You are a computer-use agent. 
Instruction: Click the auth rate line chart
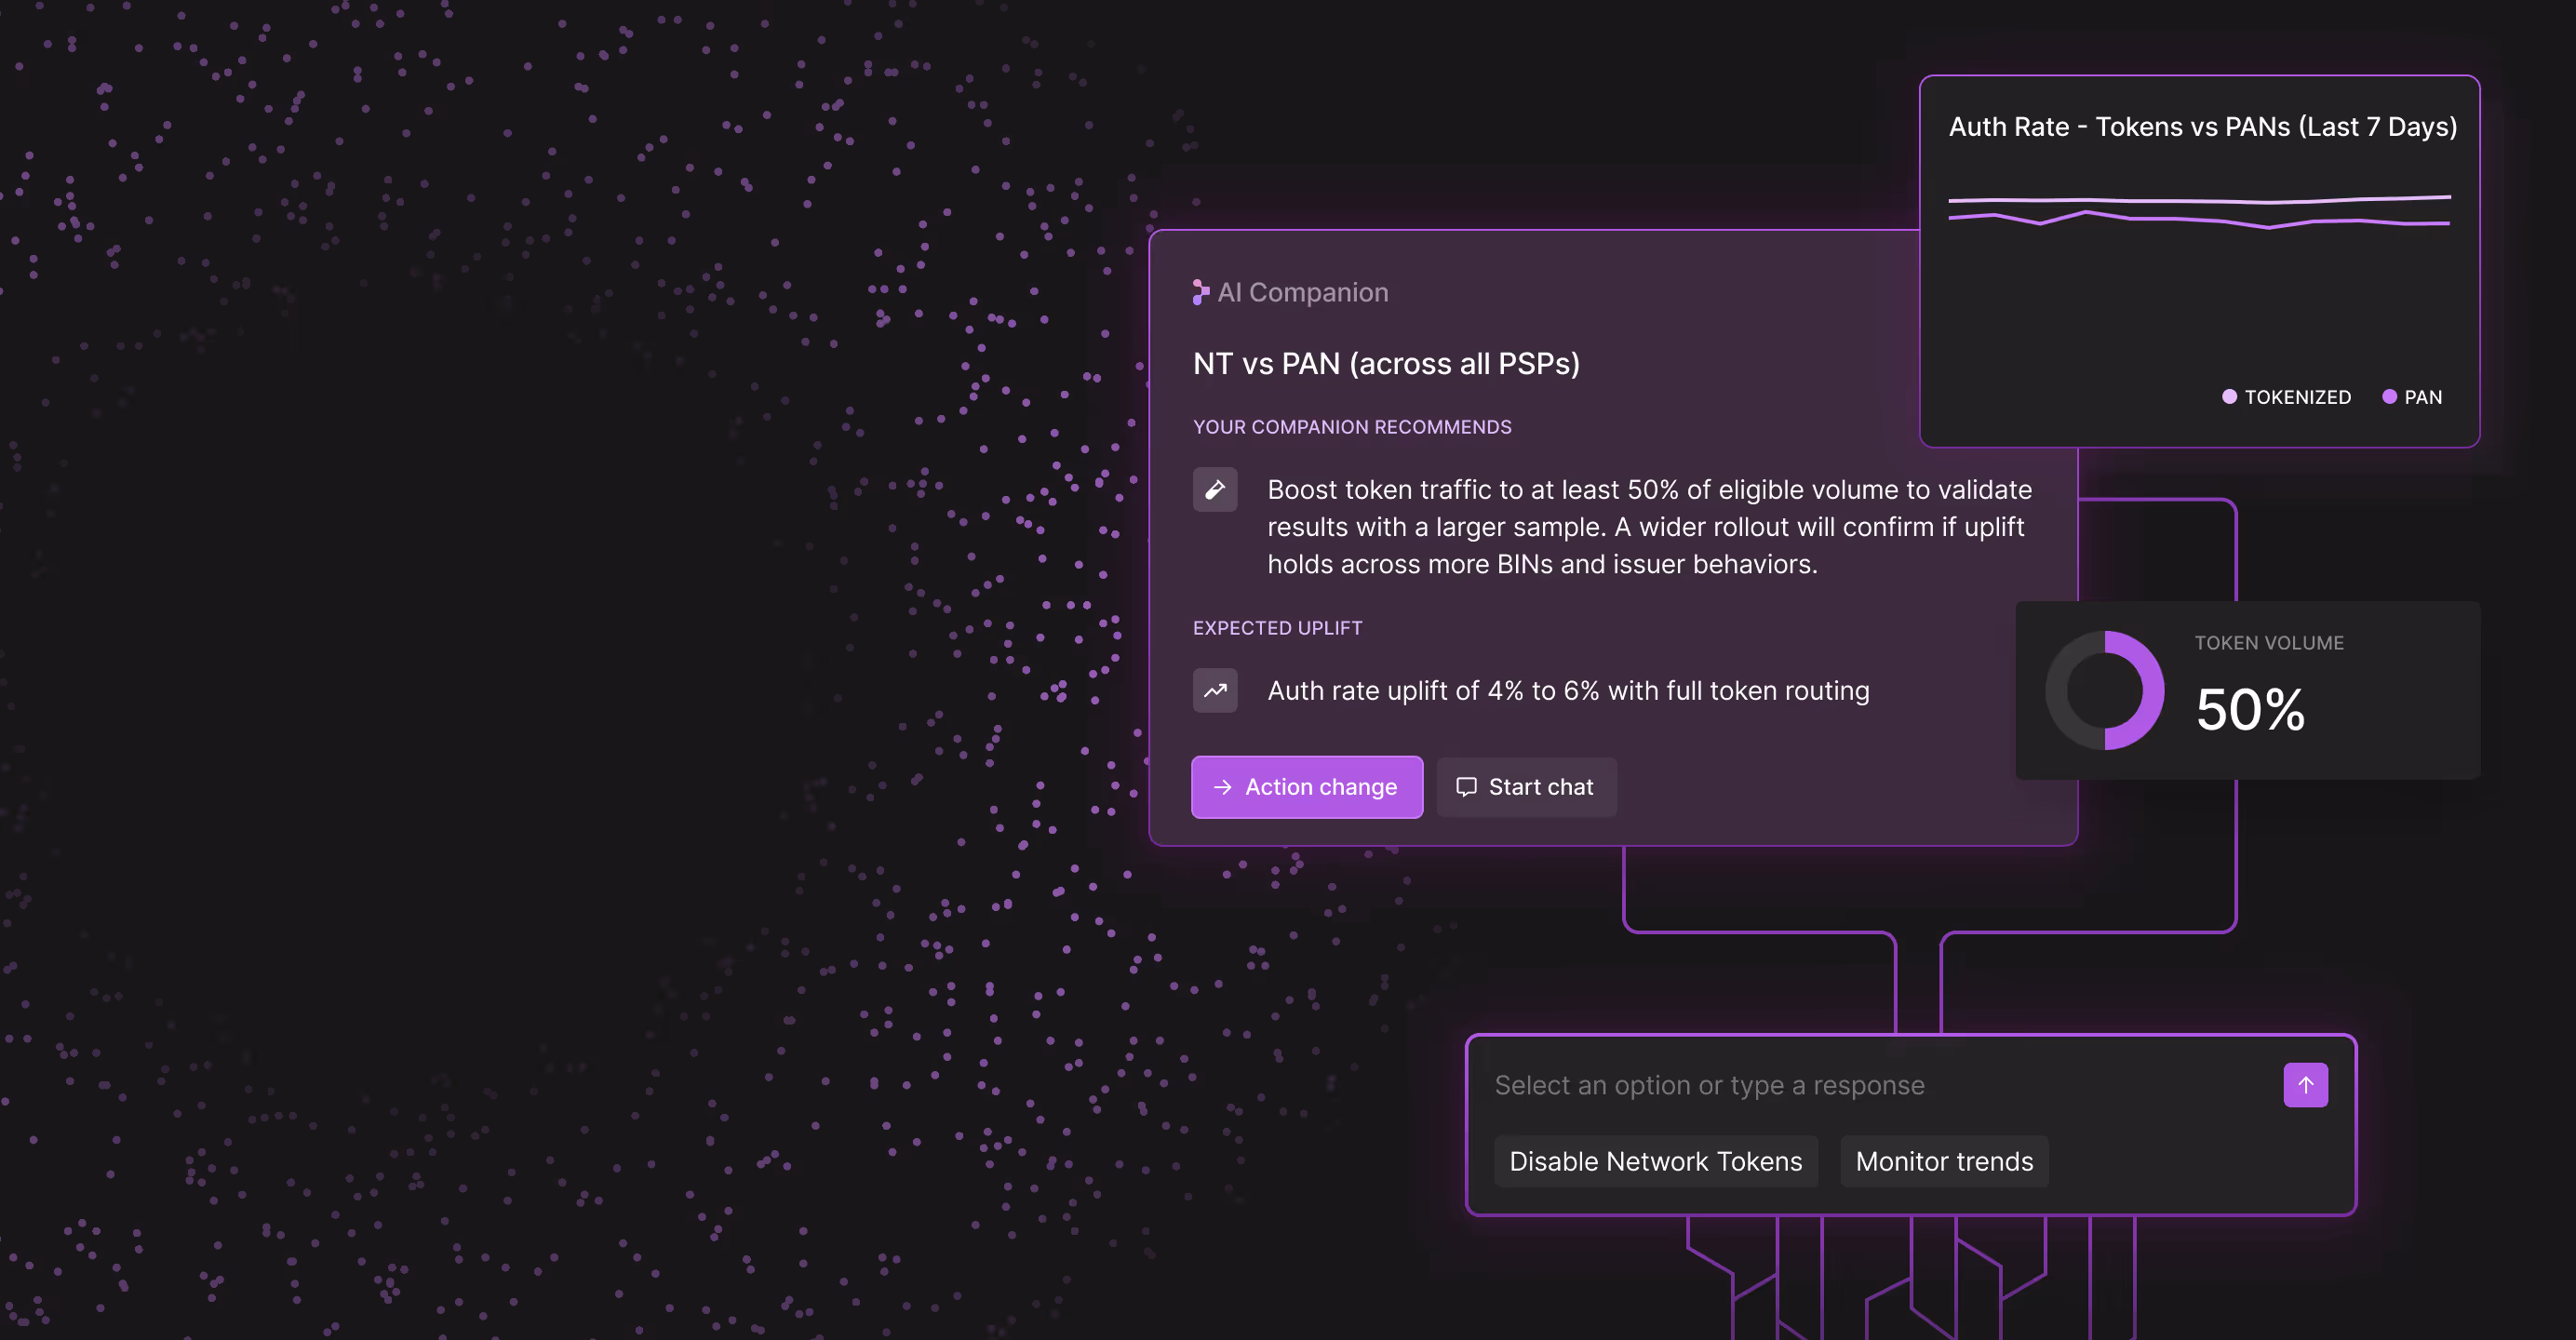point(2199,213)
